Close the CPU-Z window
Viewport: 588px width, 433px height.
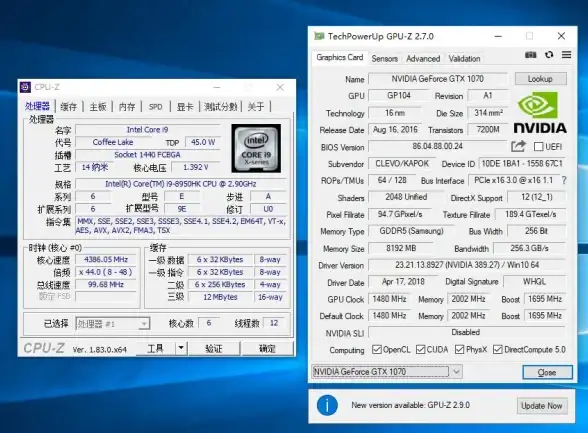280,87
